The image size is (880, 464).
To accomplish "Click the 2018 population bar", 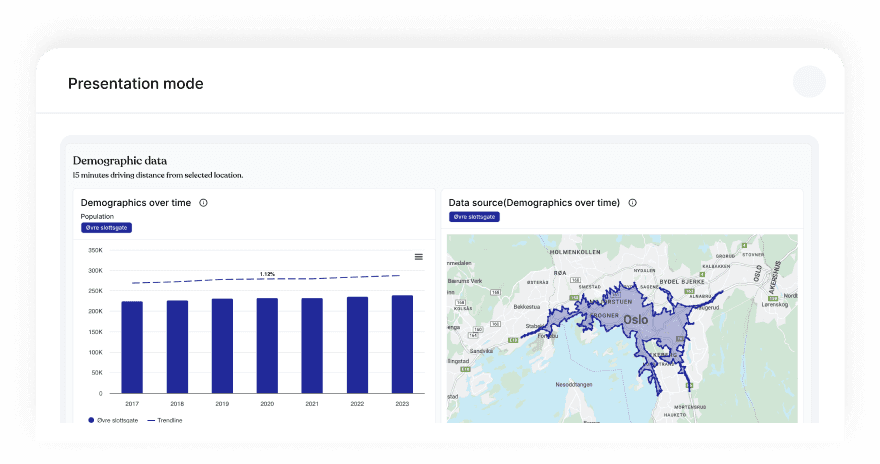I will coord(177,347).
